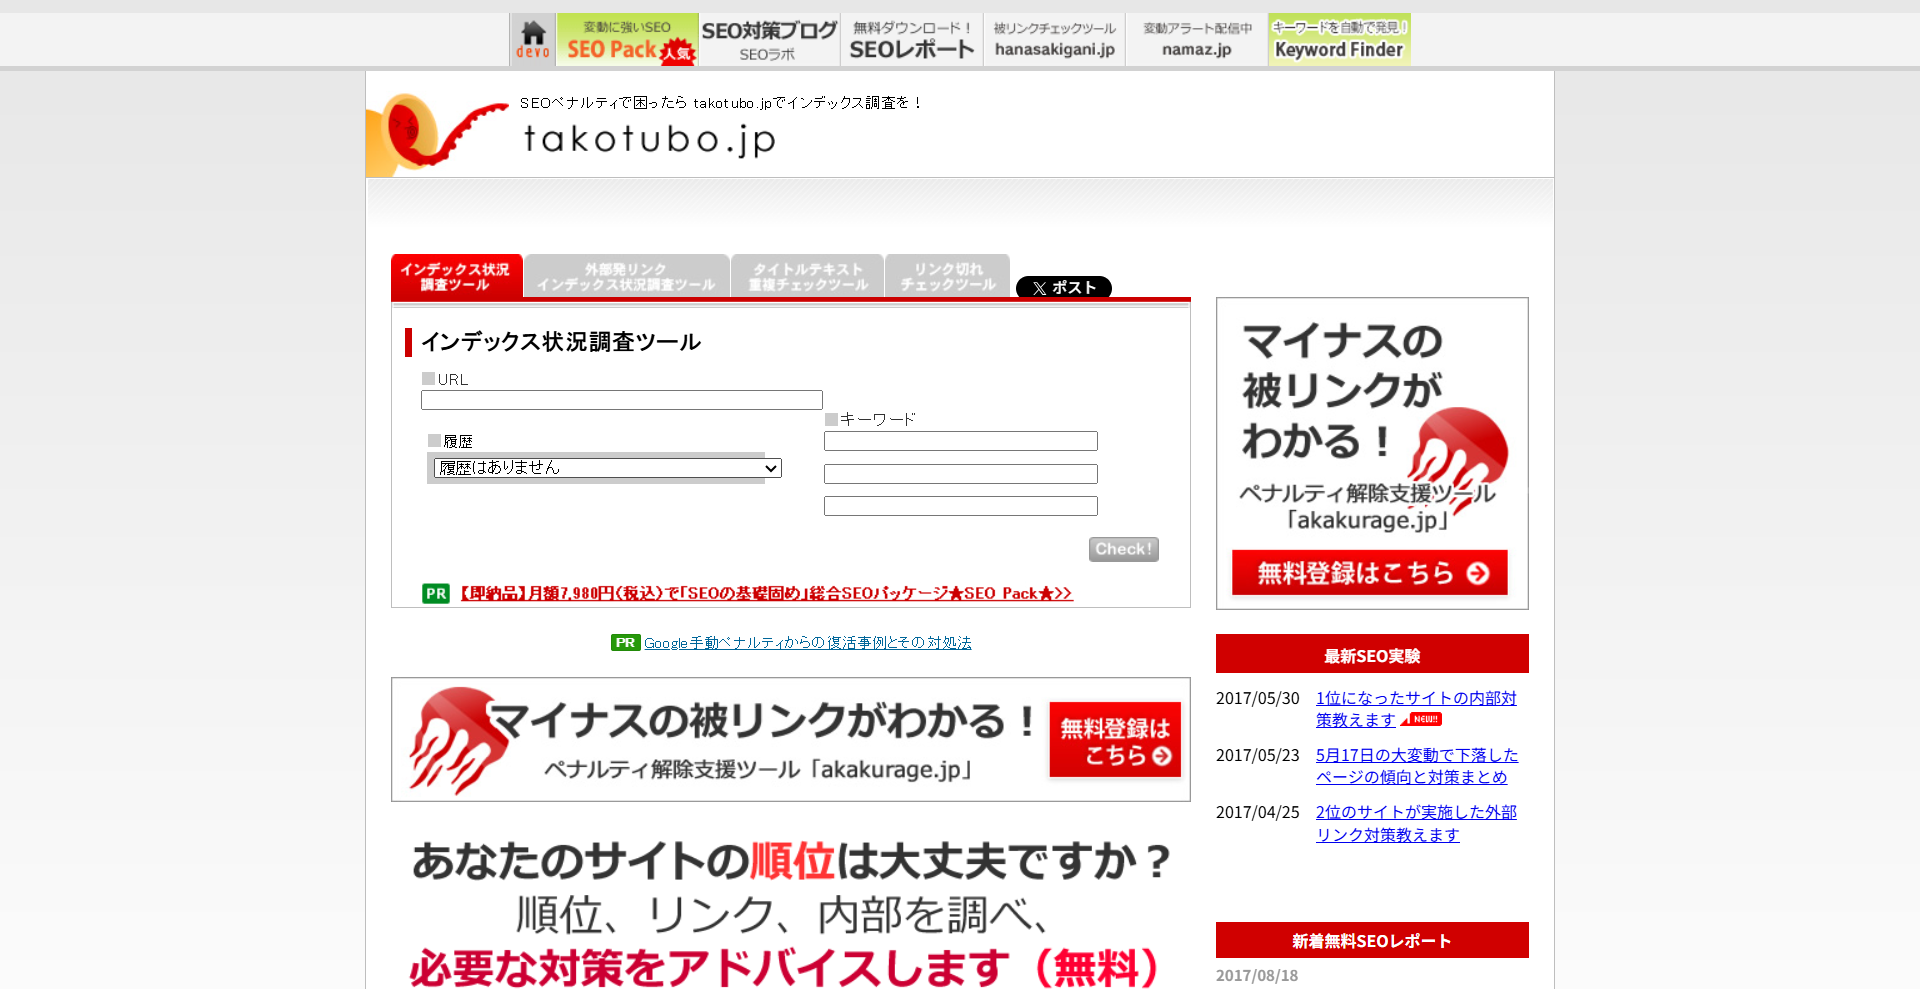Open the リンク切れチェックツール tab
This screenshot has width=1920, height=989.
pos(947,277)
